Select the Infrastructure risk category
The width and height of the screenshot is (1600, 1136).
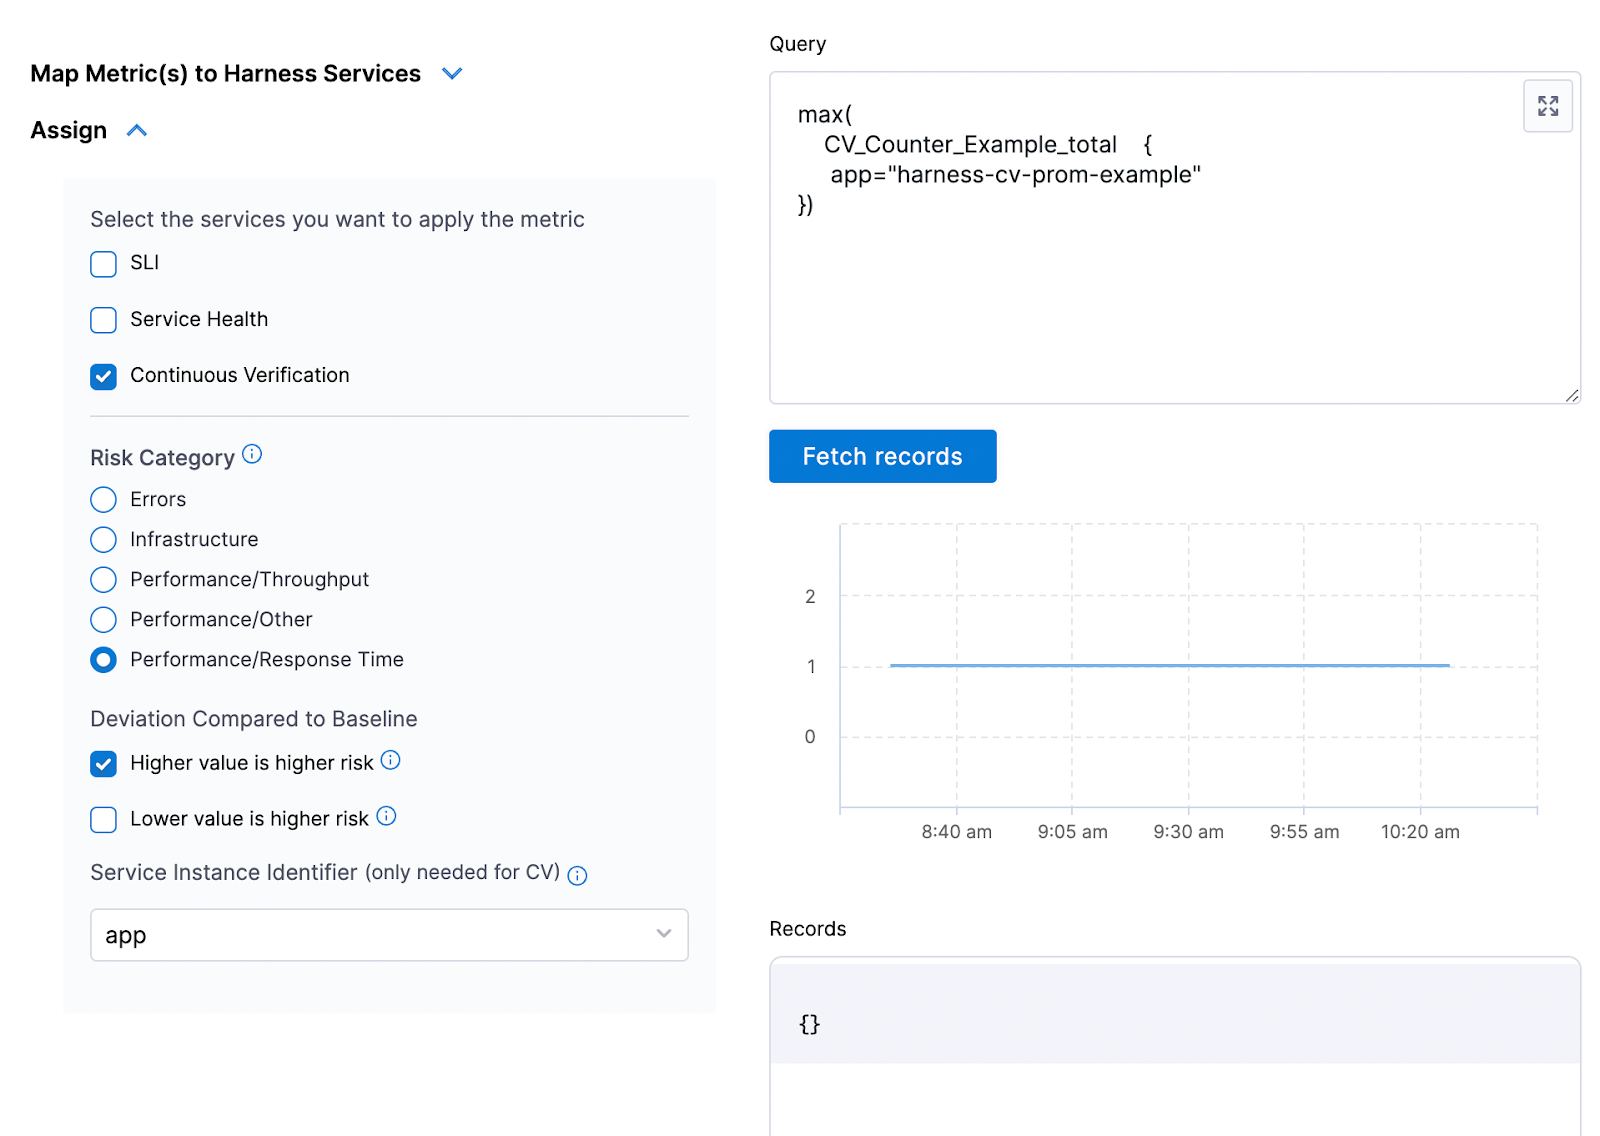click(103, 539)
